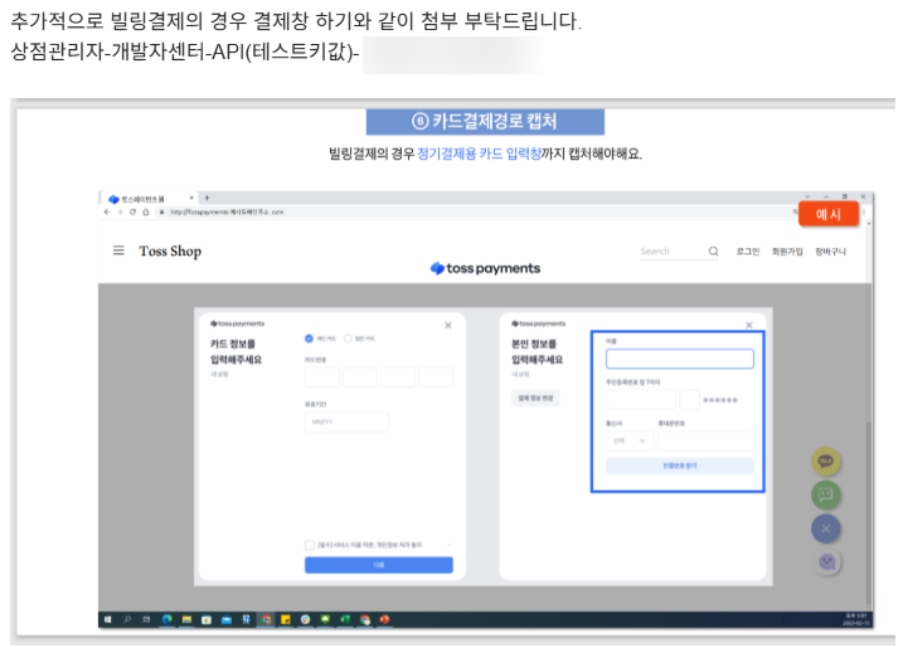
Task: Click the browser forward arrow
Action: coord(120,212)
